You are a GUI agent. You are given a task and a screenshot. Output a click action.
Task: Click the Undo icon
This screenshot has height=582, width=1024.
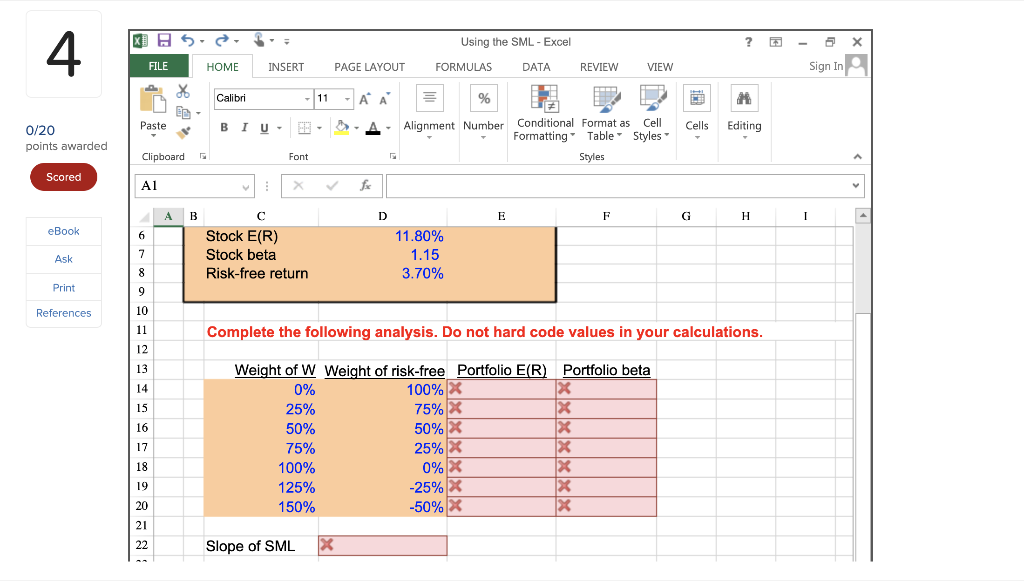[189, 38]
